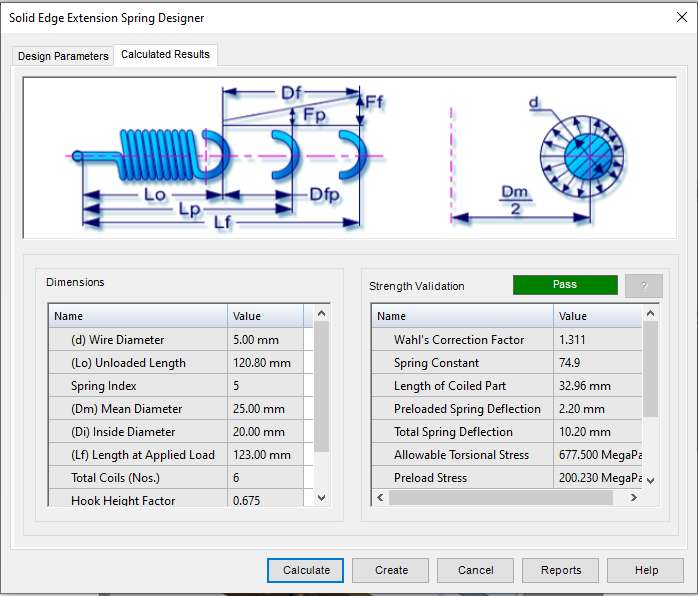
Task: Select the Total Spring Deflection row
Action: (x=507, y=432)
